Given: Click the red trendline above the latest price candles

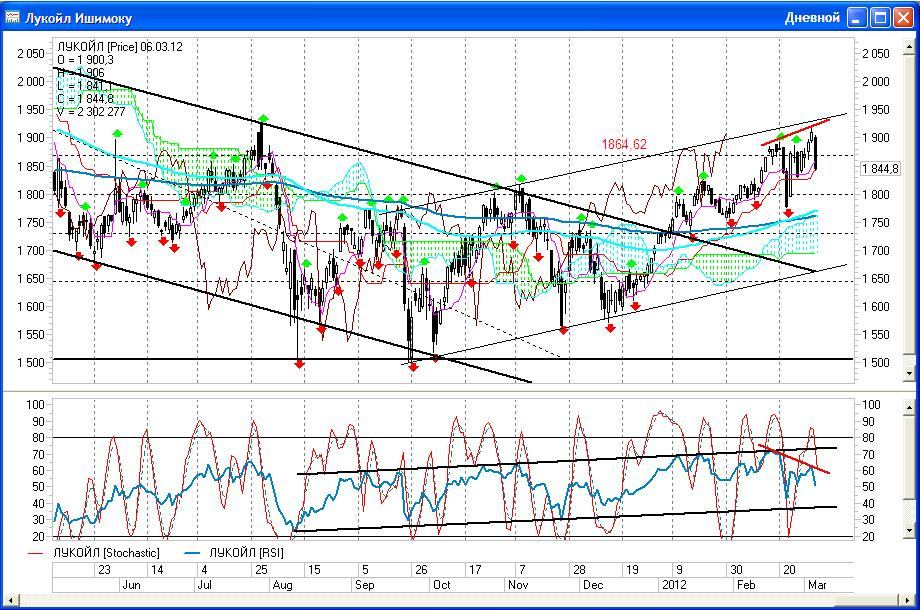Looking at the screenshot, I should (795, 132).
